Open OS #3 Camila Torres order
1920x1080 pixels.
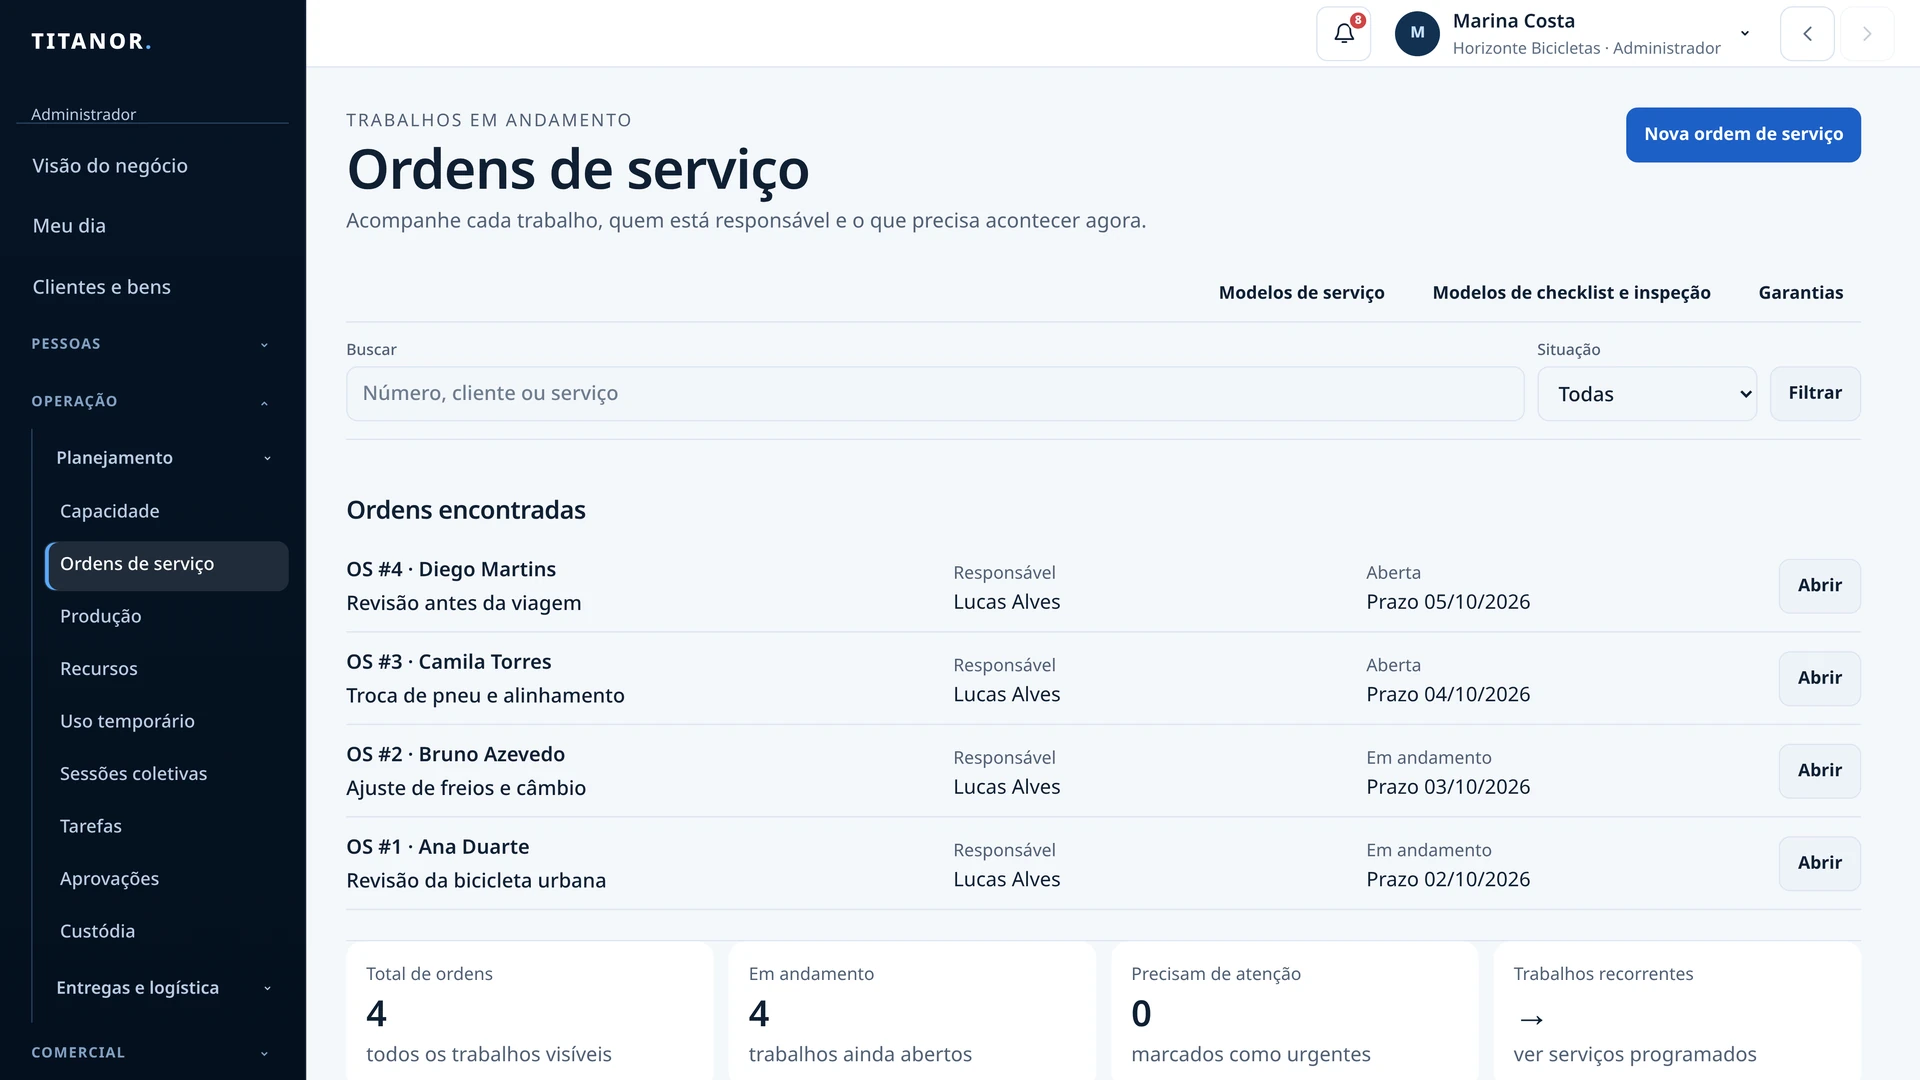tap(1819, 678)
